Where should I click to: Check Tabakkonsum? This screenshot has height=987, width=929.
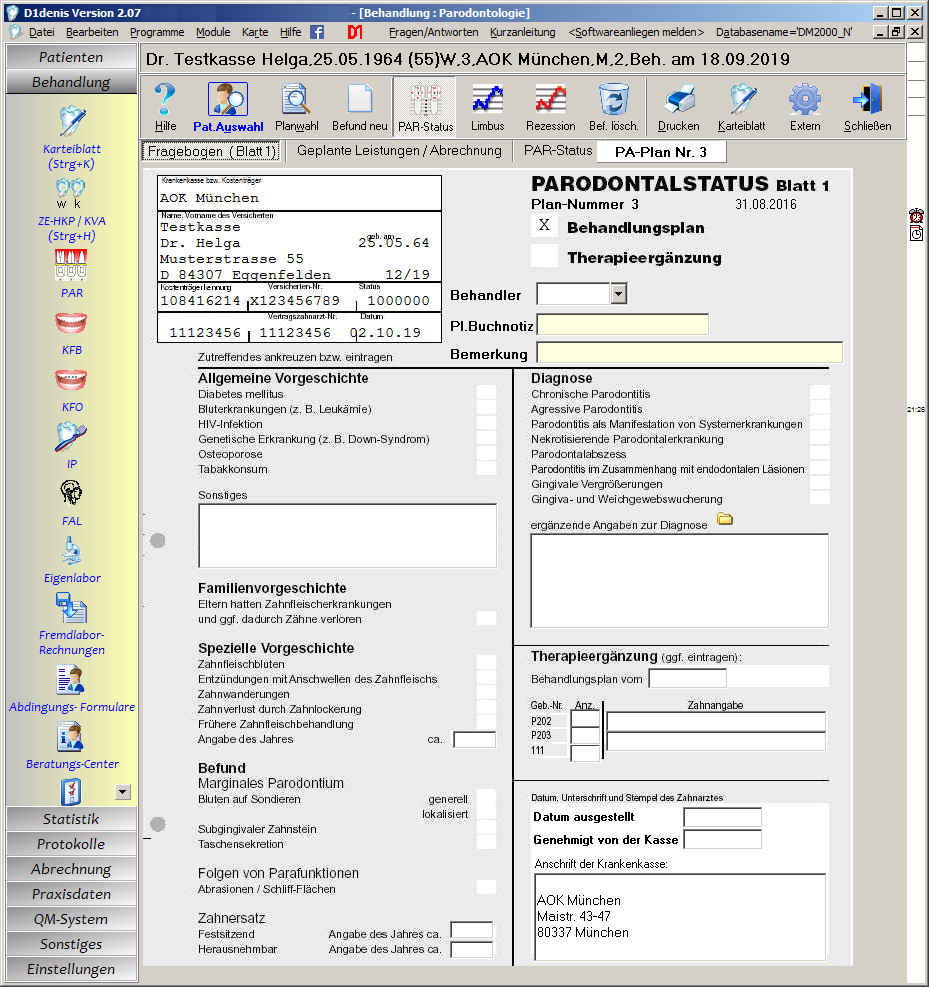486,468
